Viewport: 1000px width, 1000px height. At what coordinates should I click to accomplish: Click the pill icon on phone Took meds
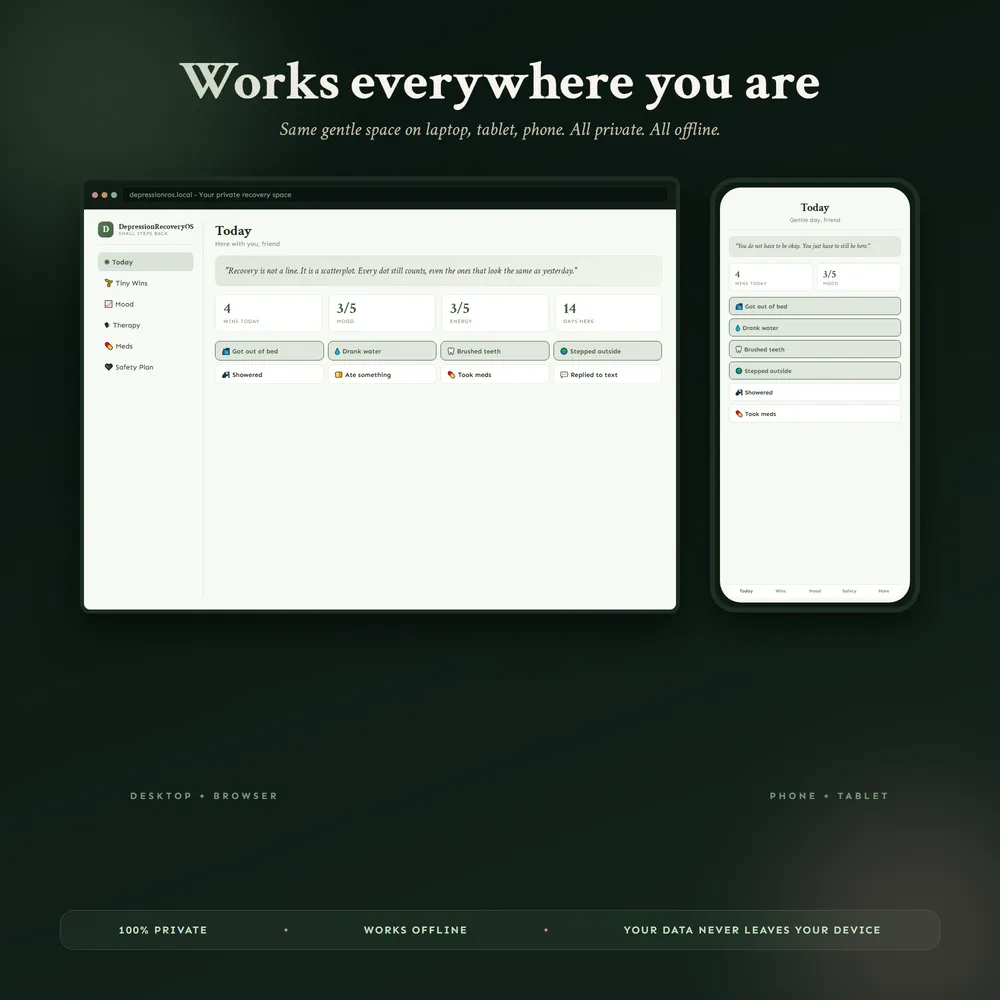tap(739, 414)
